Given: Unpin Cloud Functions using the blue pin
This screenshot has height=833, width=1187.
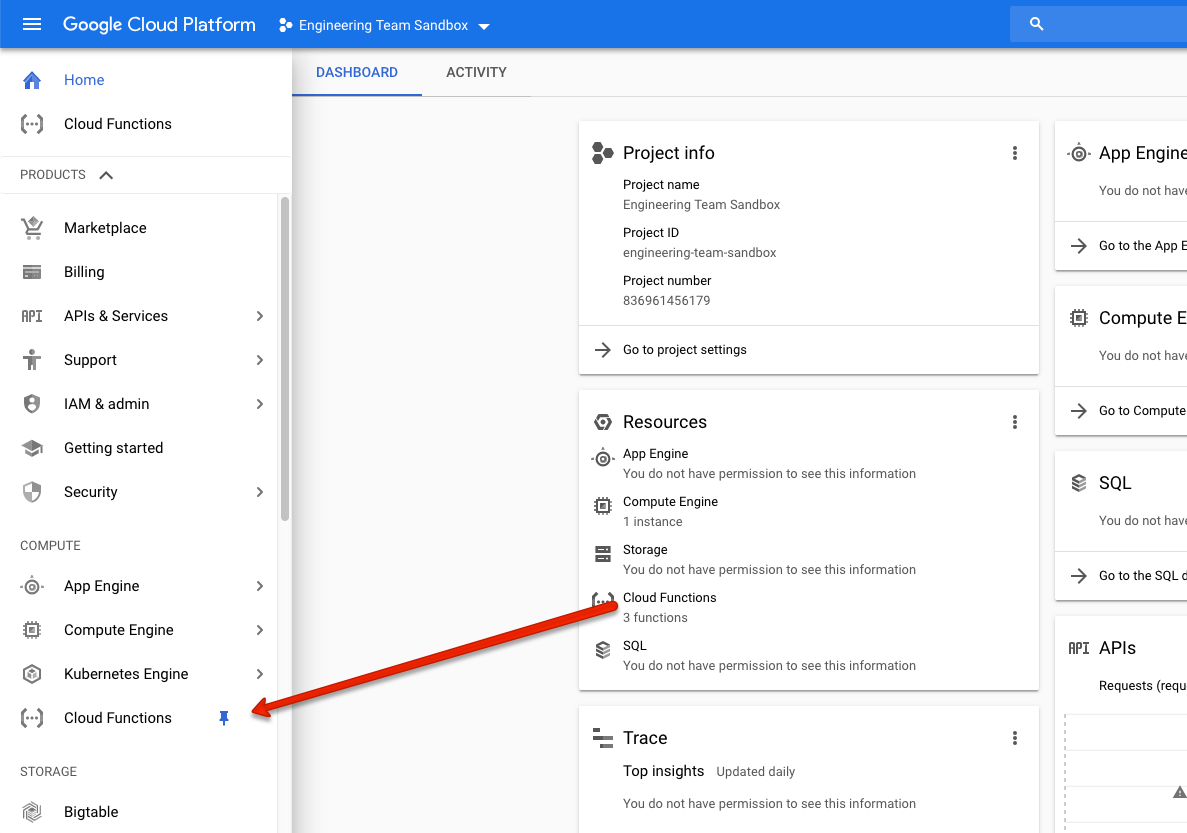Looking at the screenshot, I should 223,718.
